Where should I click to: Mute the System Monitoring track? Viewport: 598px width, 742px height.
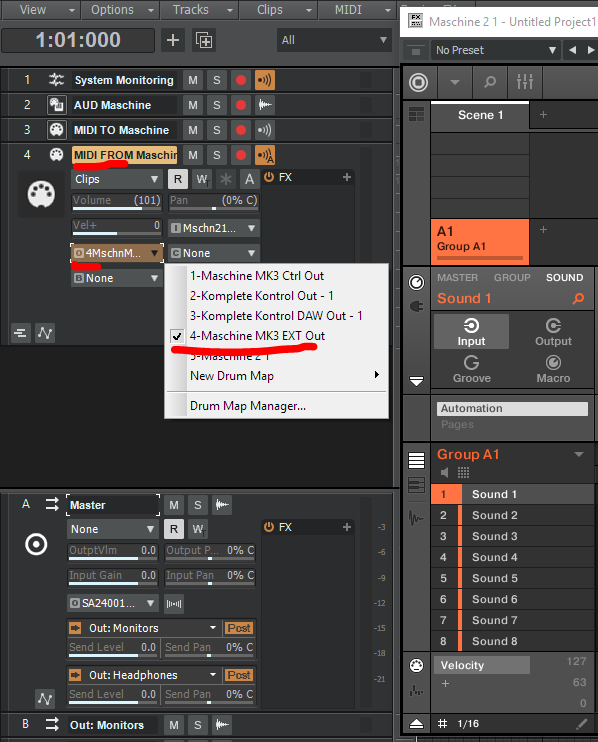[193, 80]
